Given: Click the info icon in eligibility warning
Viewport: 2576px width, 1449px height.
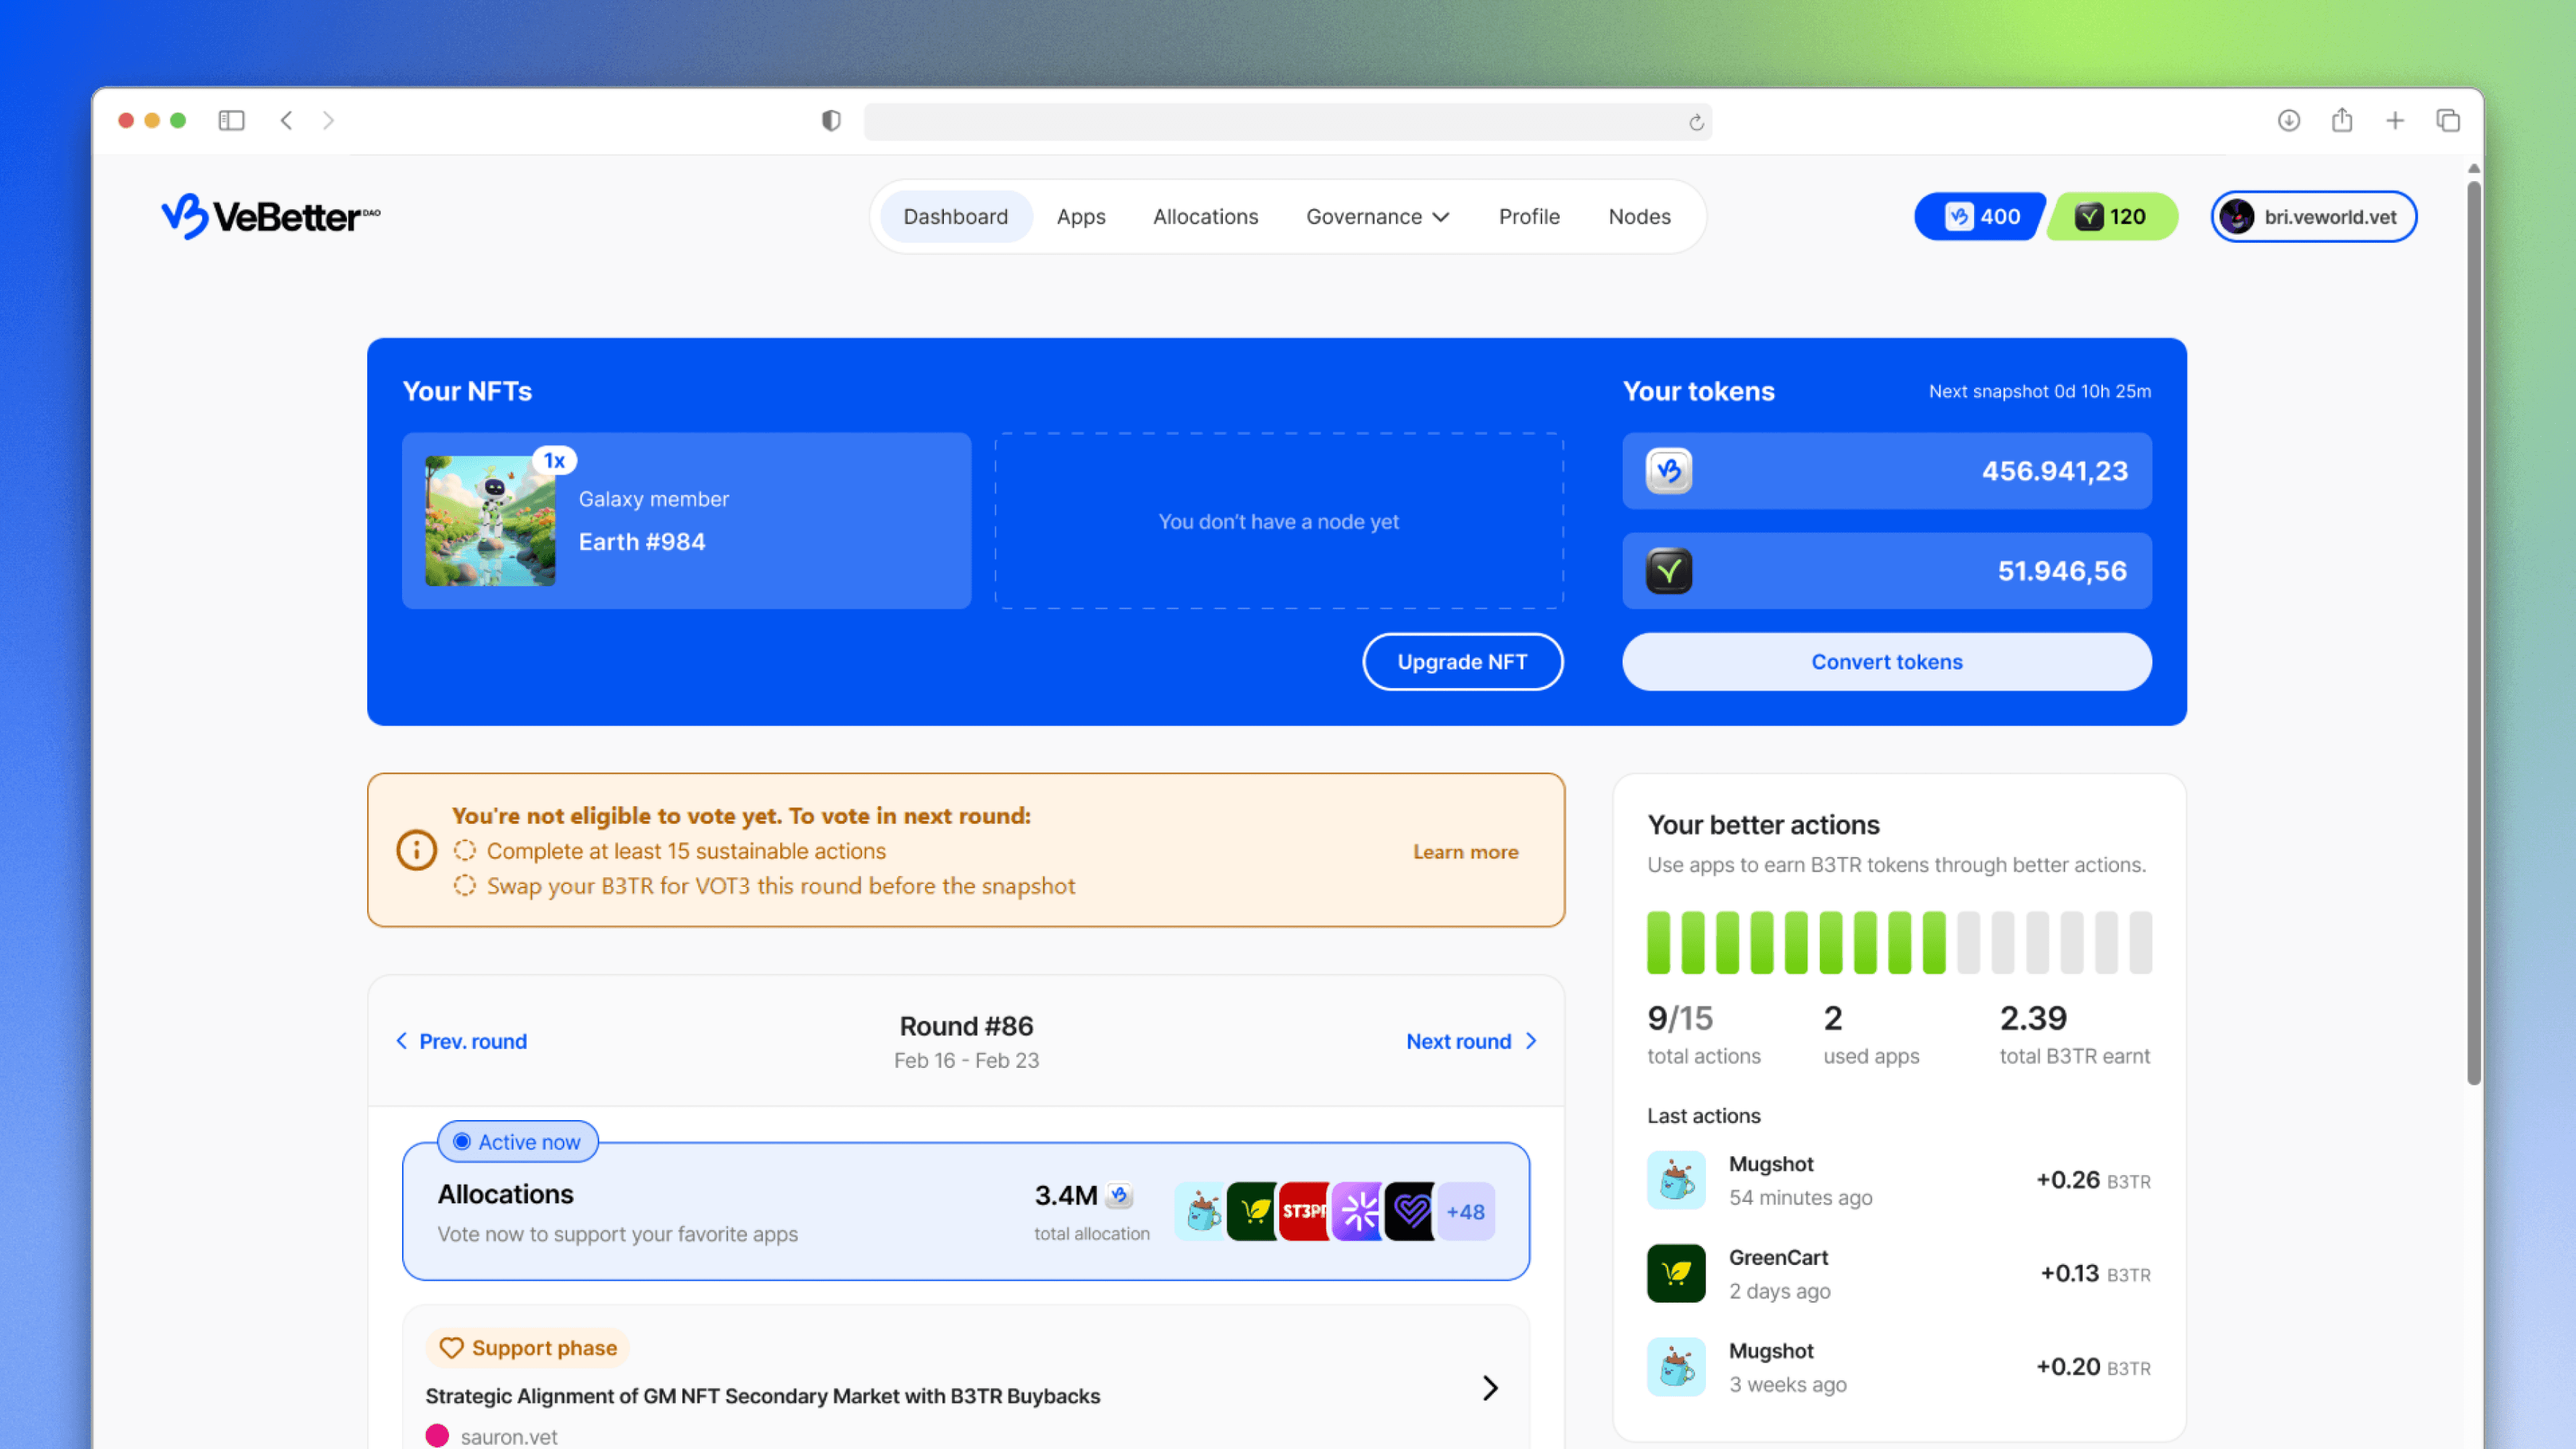Looking at the screenshot, I should [x=416, y=851].
